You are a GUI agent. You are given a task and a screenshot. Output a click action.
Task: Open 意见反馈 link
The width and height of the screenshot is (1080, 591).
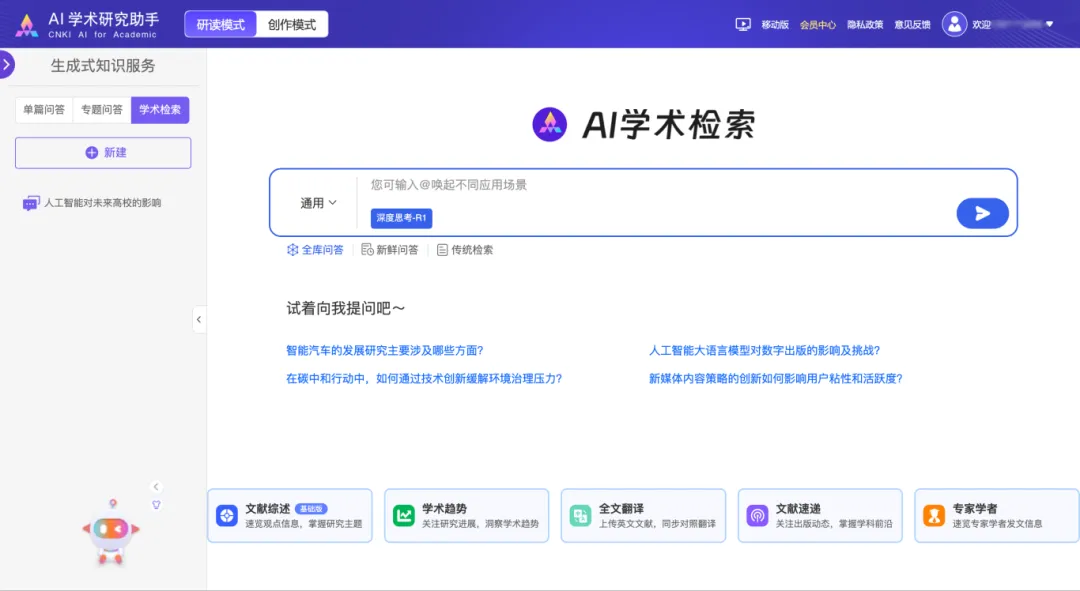point(913,25)
